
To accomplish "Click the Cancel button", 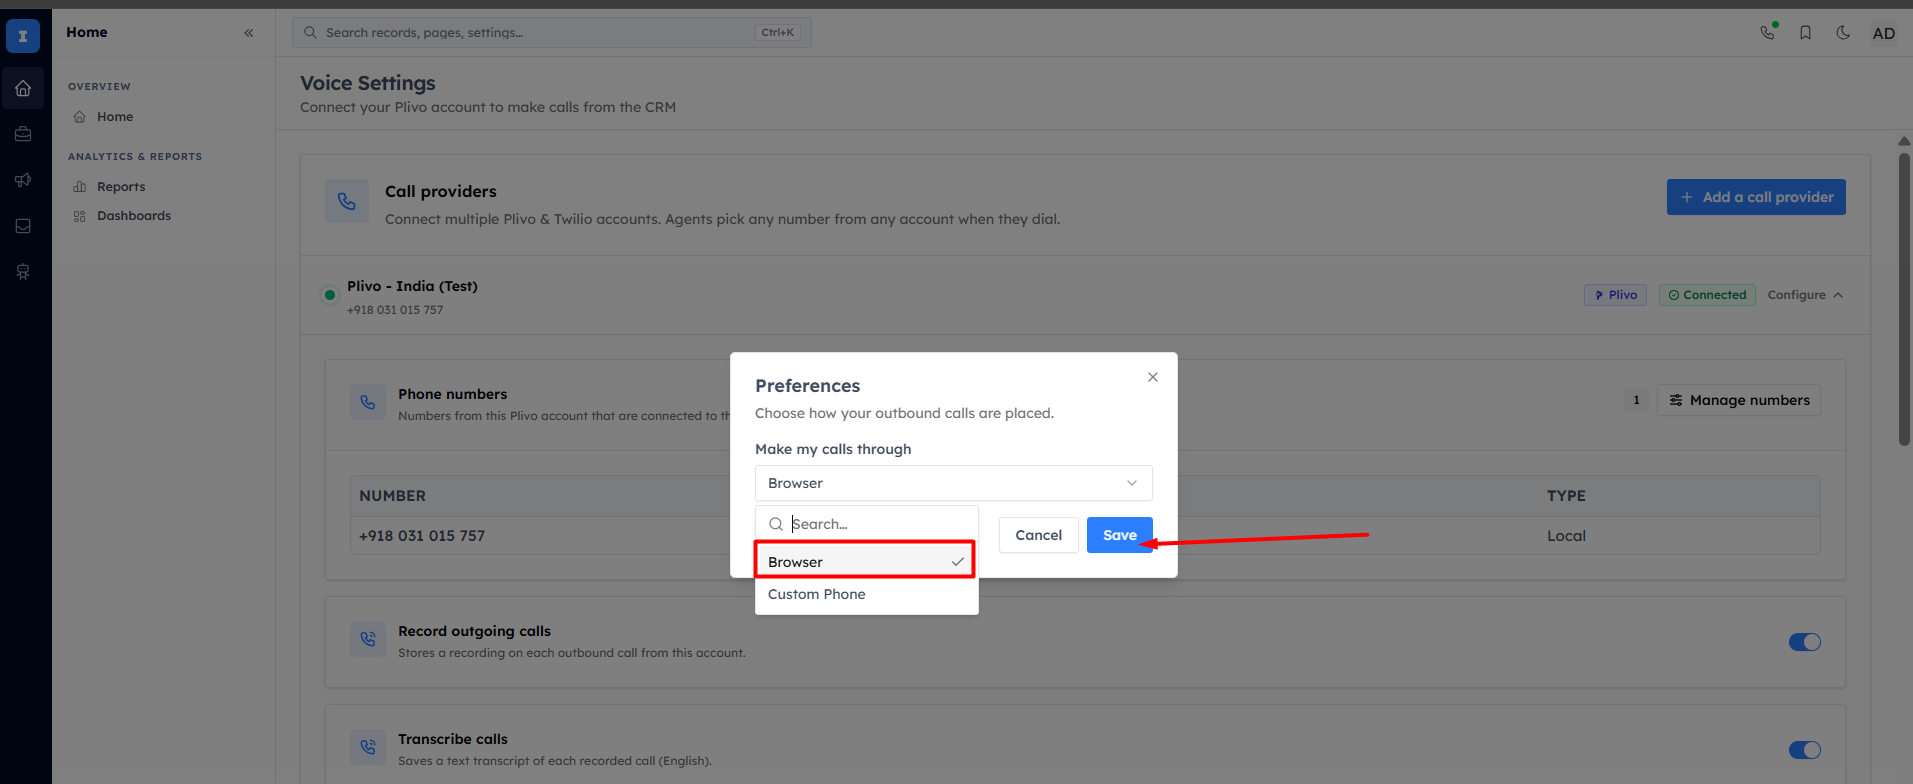I will pos(1038,535).
